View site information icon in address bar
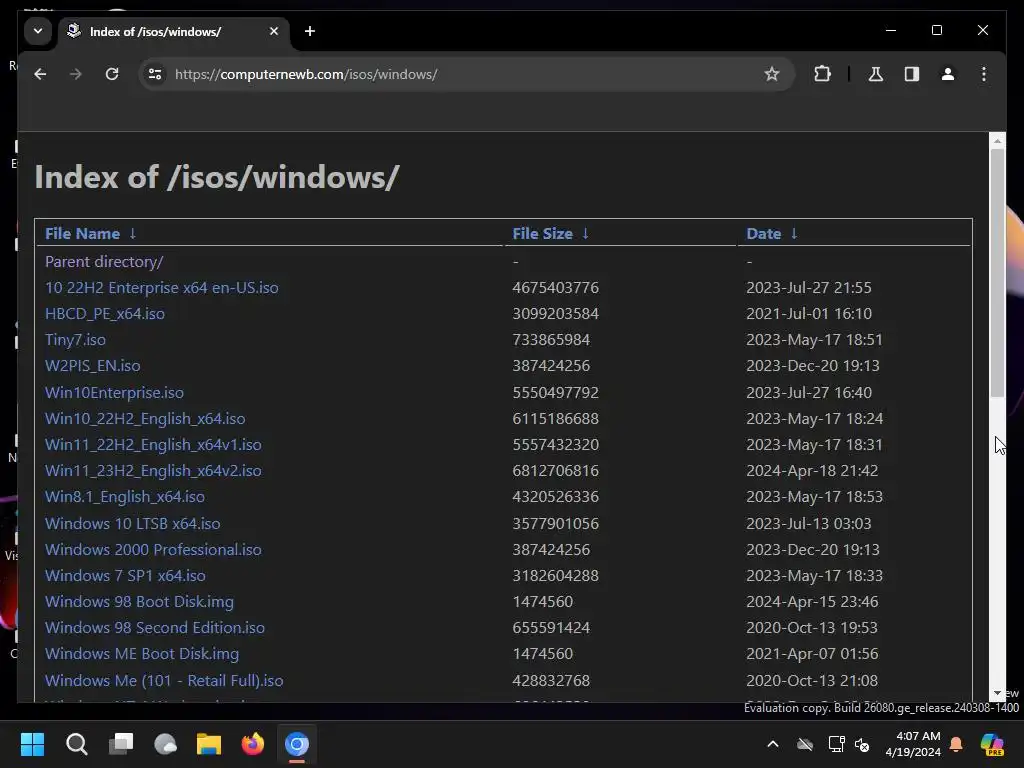Image resolution: width=1024 pixels, height=768 pixels. [x=155, y=74]
